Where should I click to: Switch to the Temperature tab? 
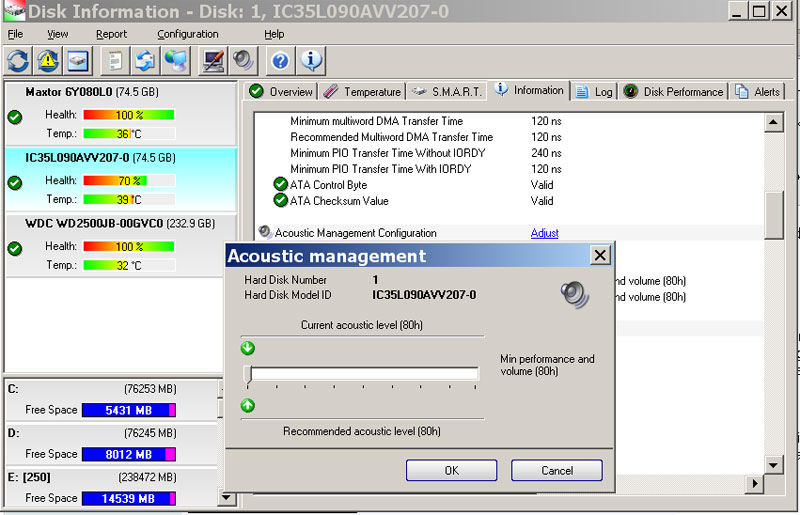[363, 92]
